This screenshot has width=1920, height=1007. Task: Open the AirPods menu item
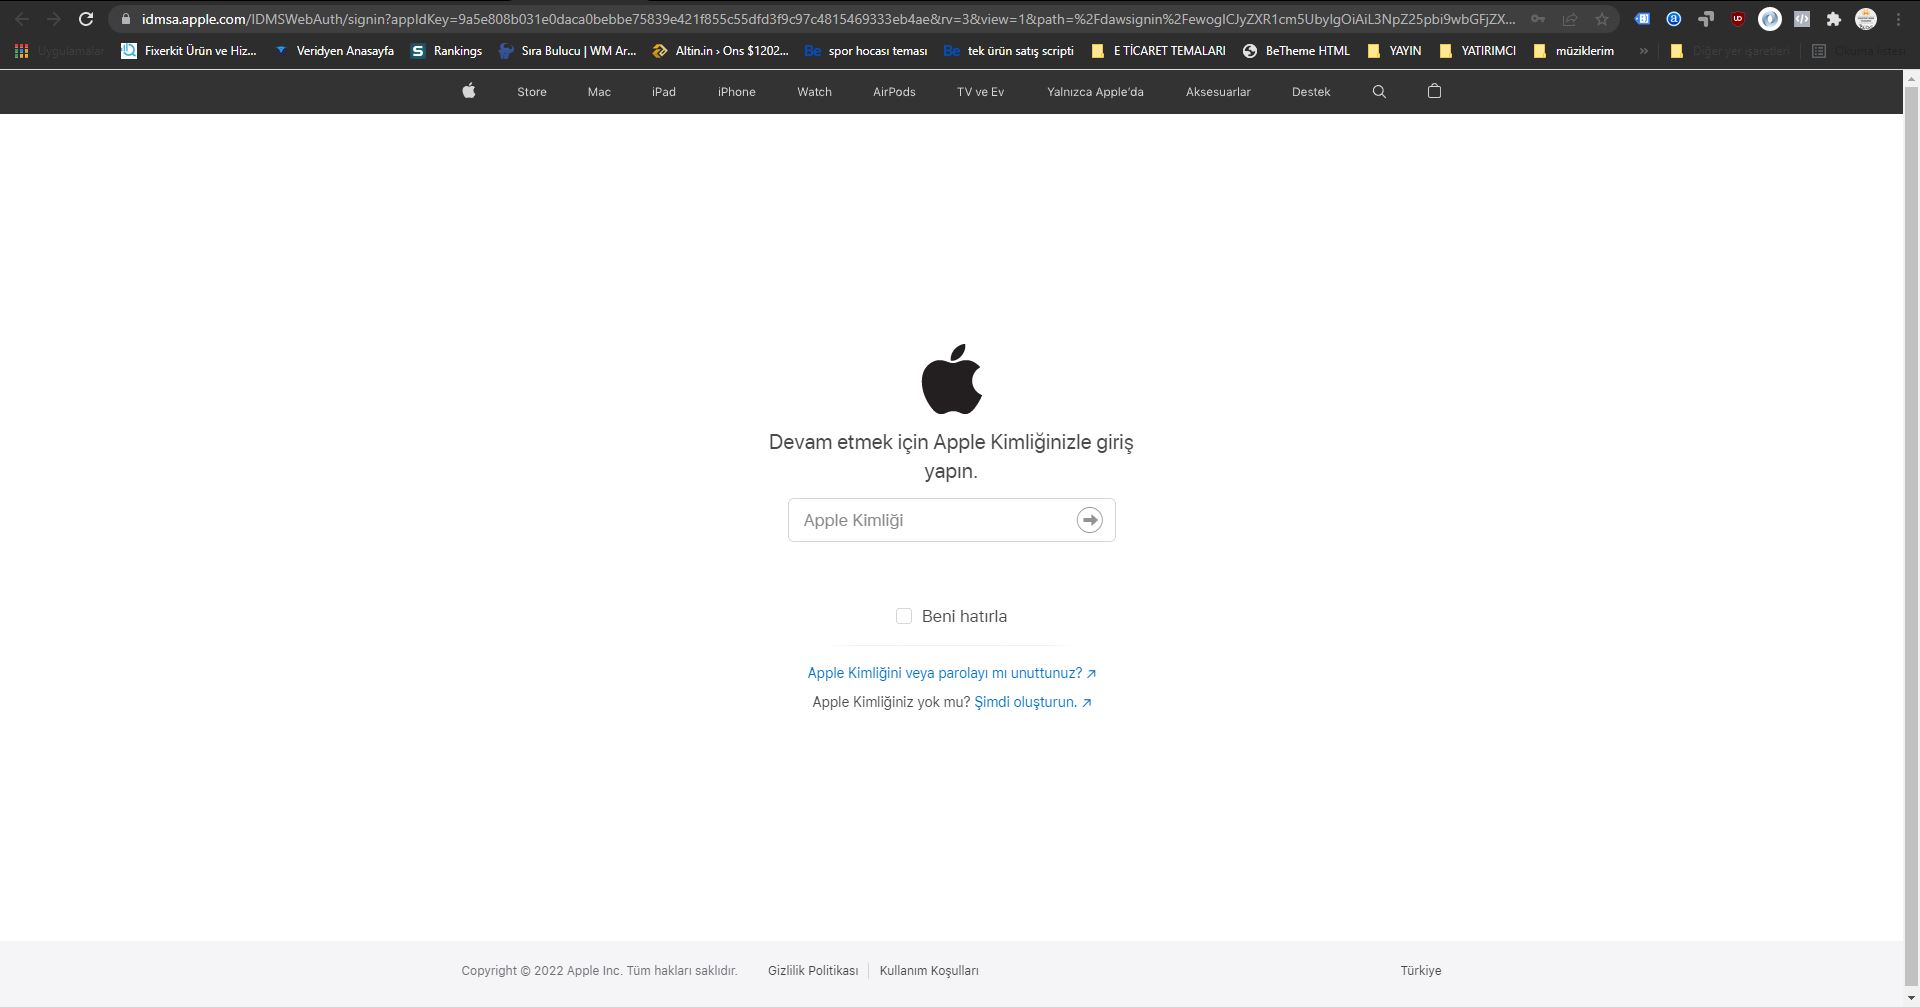pyautogui.click(x=894, y=92)
